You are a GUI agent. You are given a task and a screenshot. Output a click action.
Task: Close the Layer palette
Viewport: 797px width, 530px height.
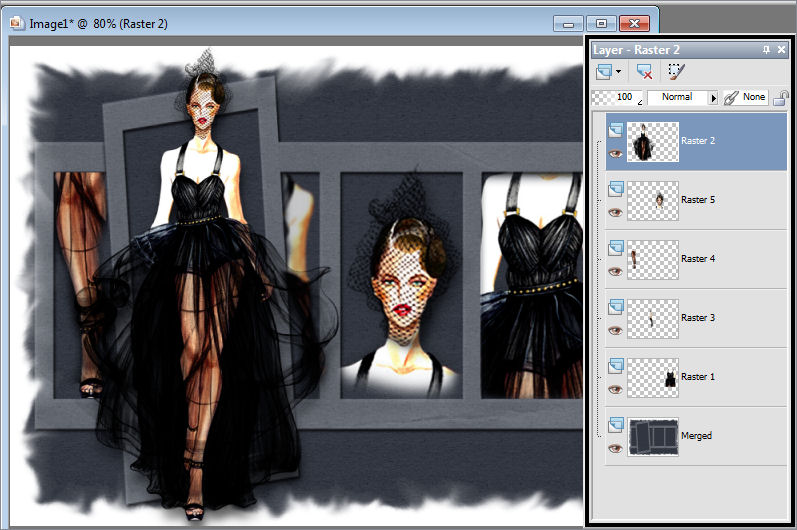coord(782,50)
